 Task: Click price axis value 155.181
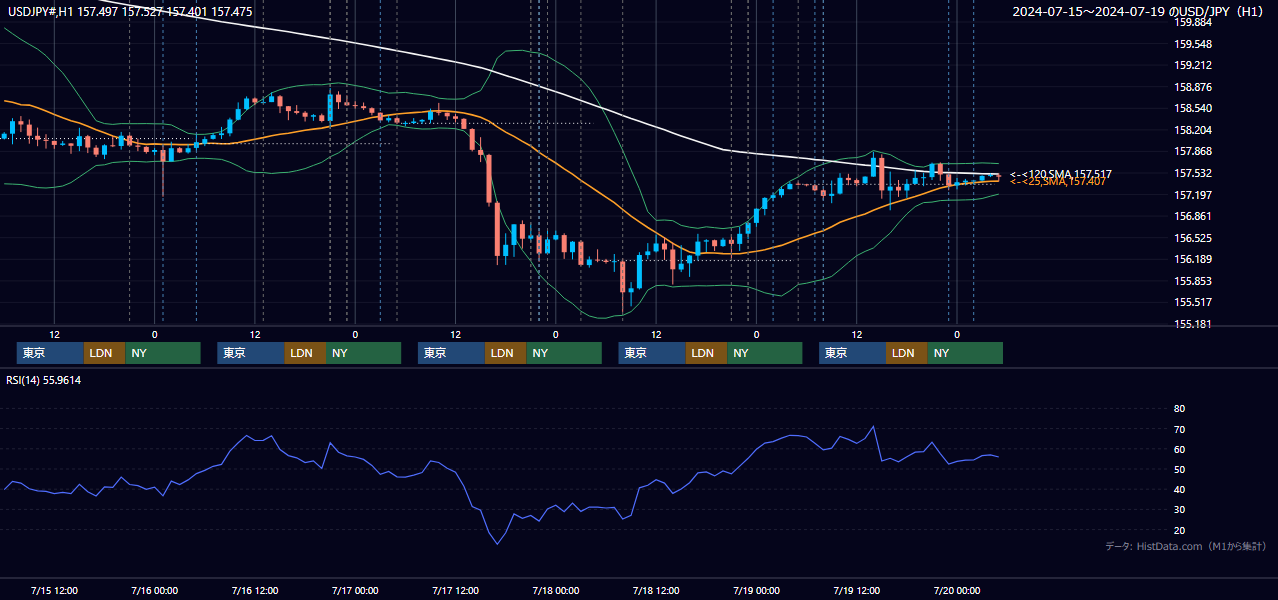[1192, 324]
